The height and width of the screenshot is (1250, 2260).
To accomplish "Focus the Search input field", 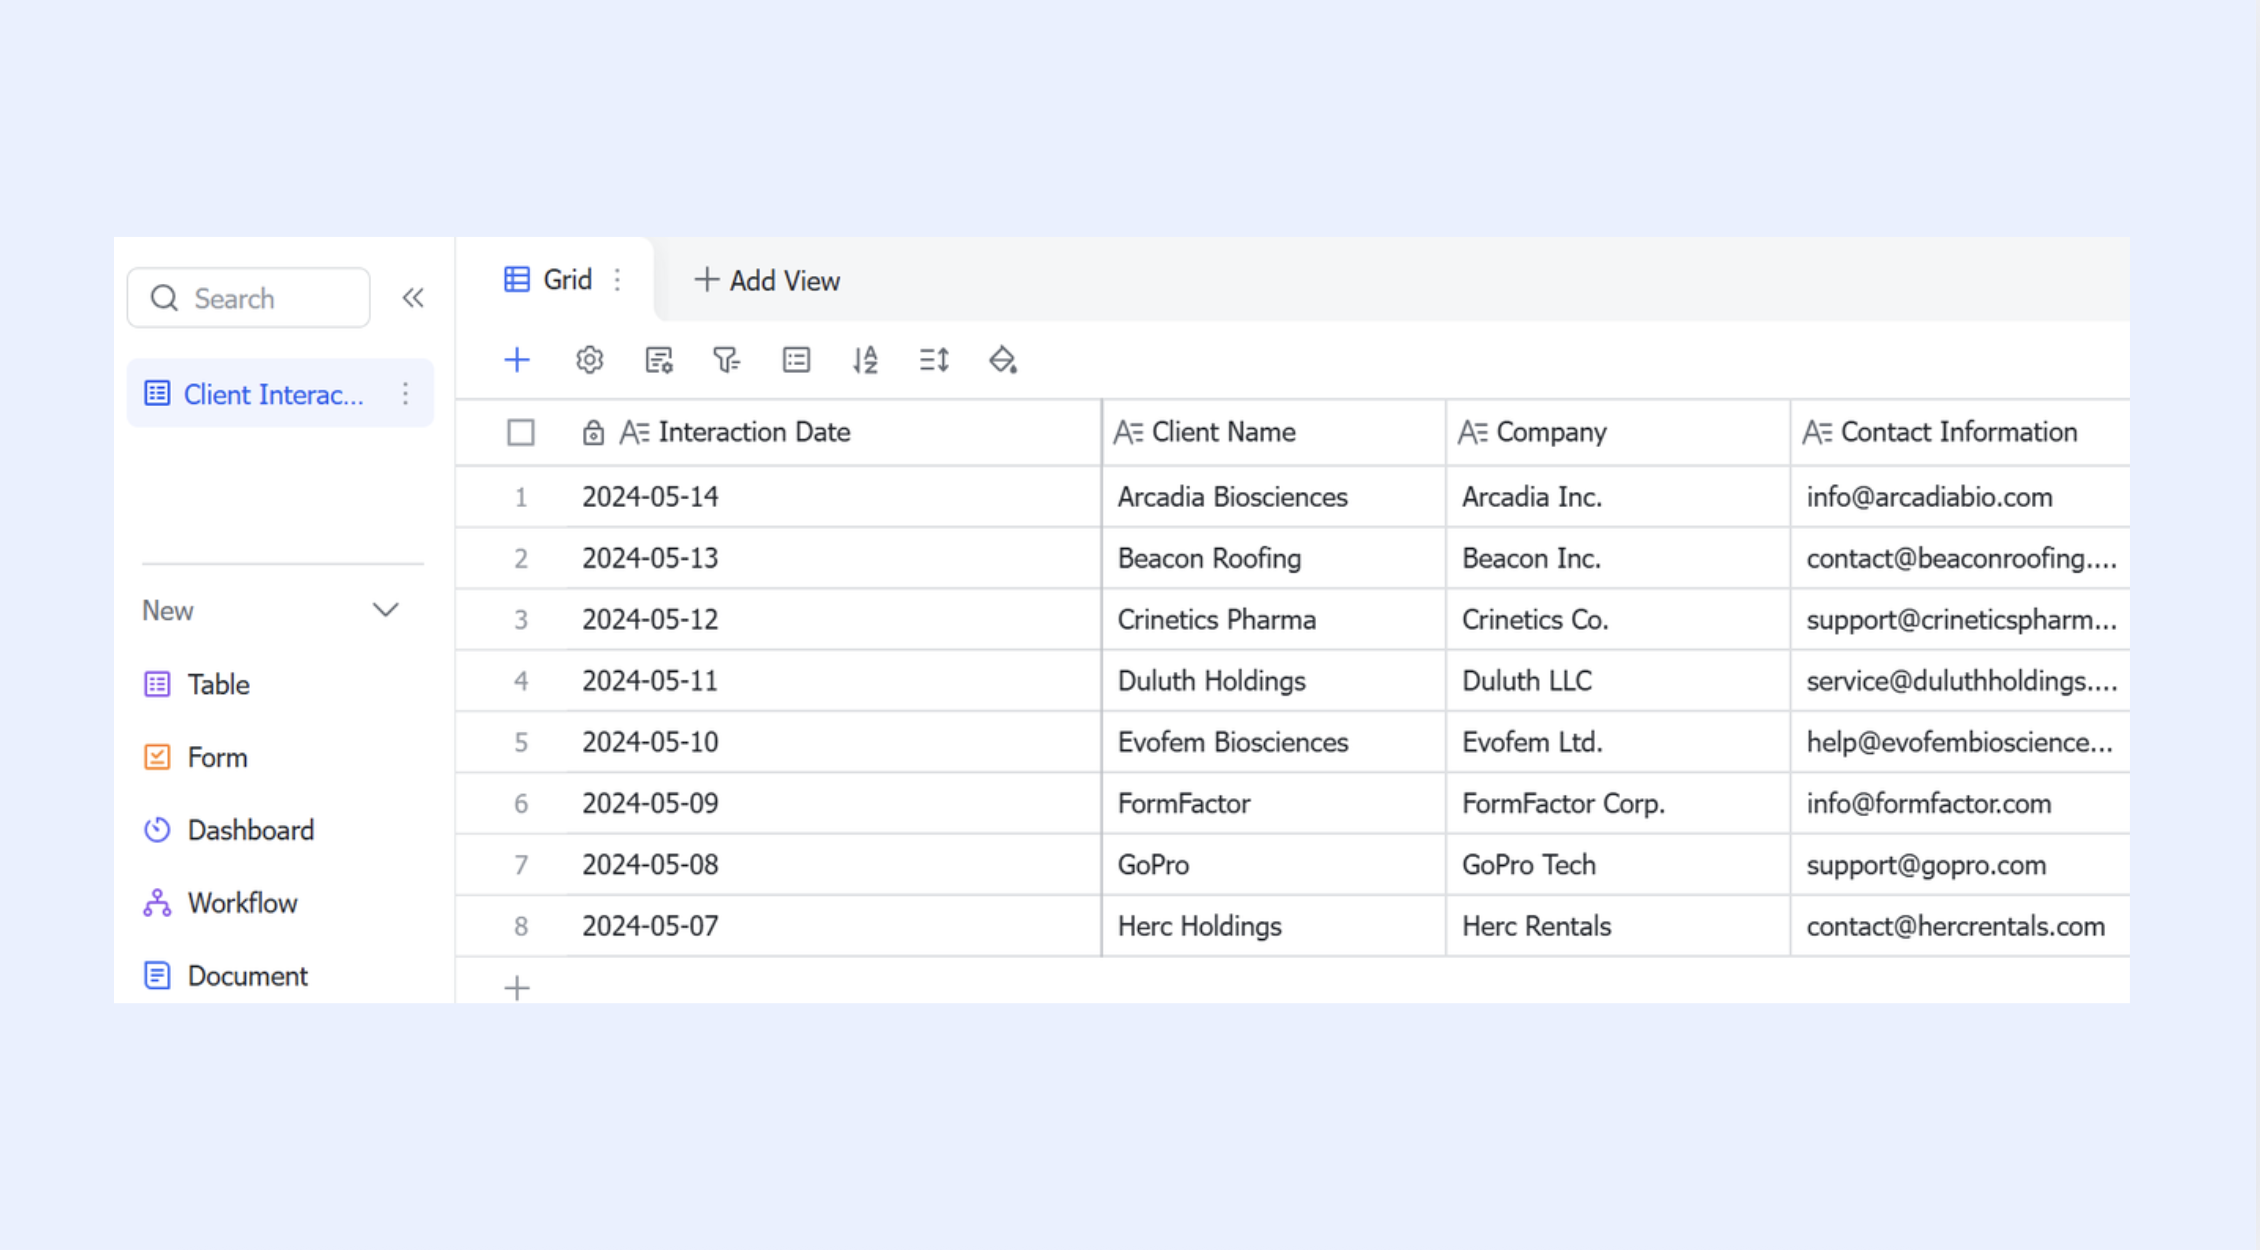I will (x=249, y=298).
